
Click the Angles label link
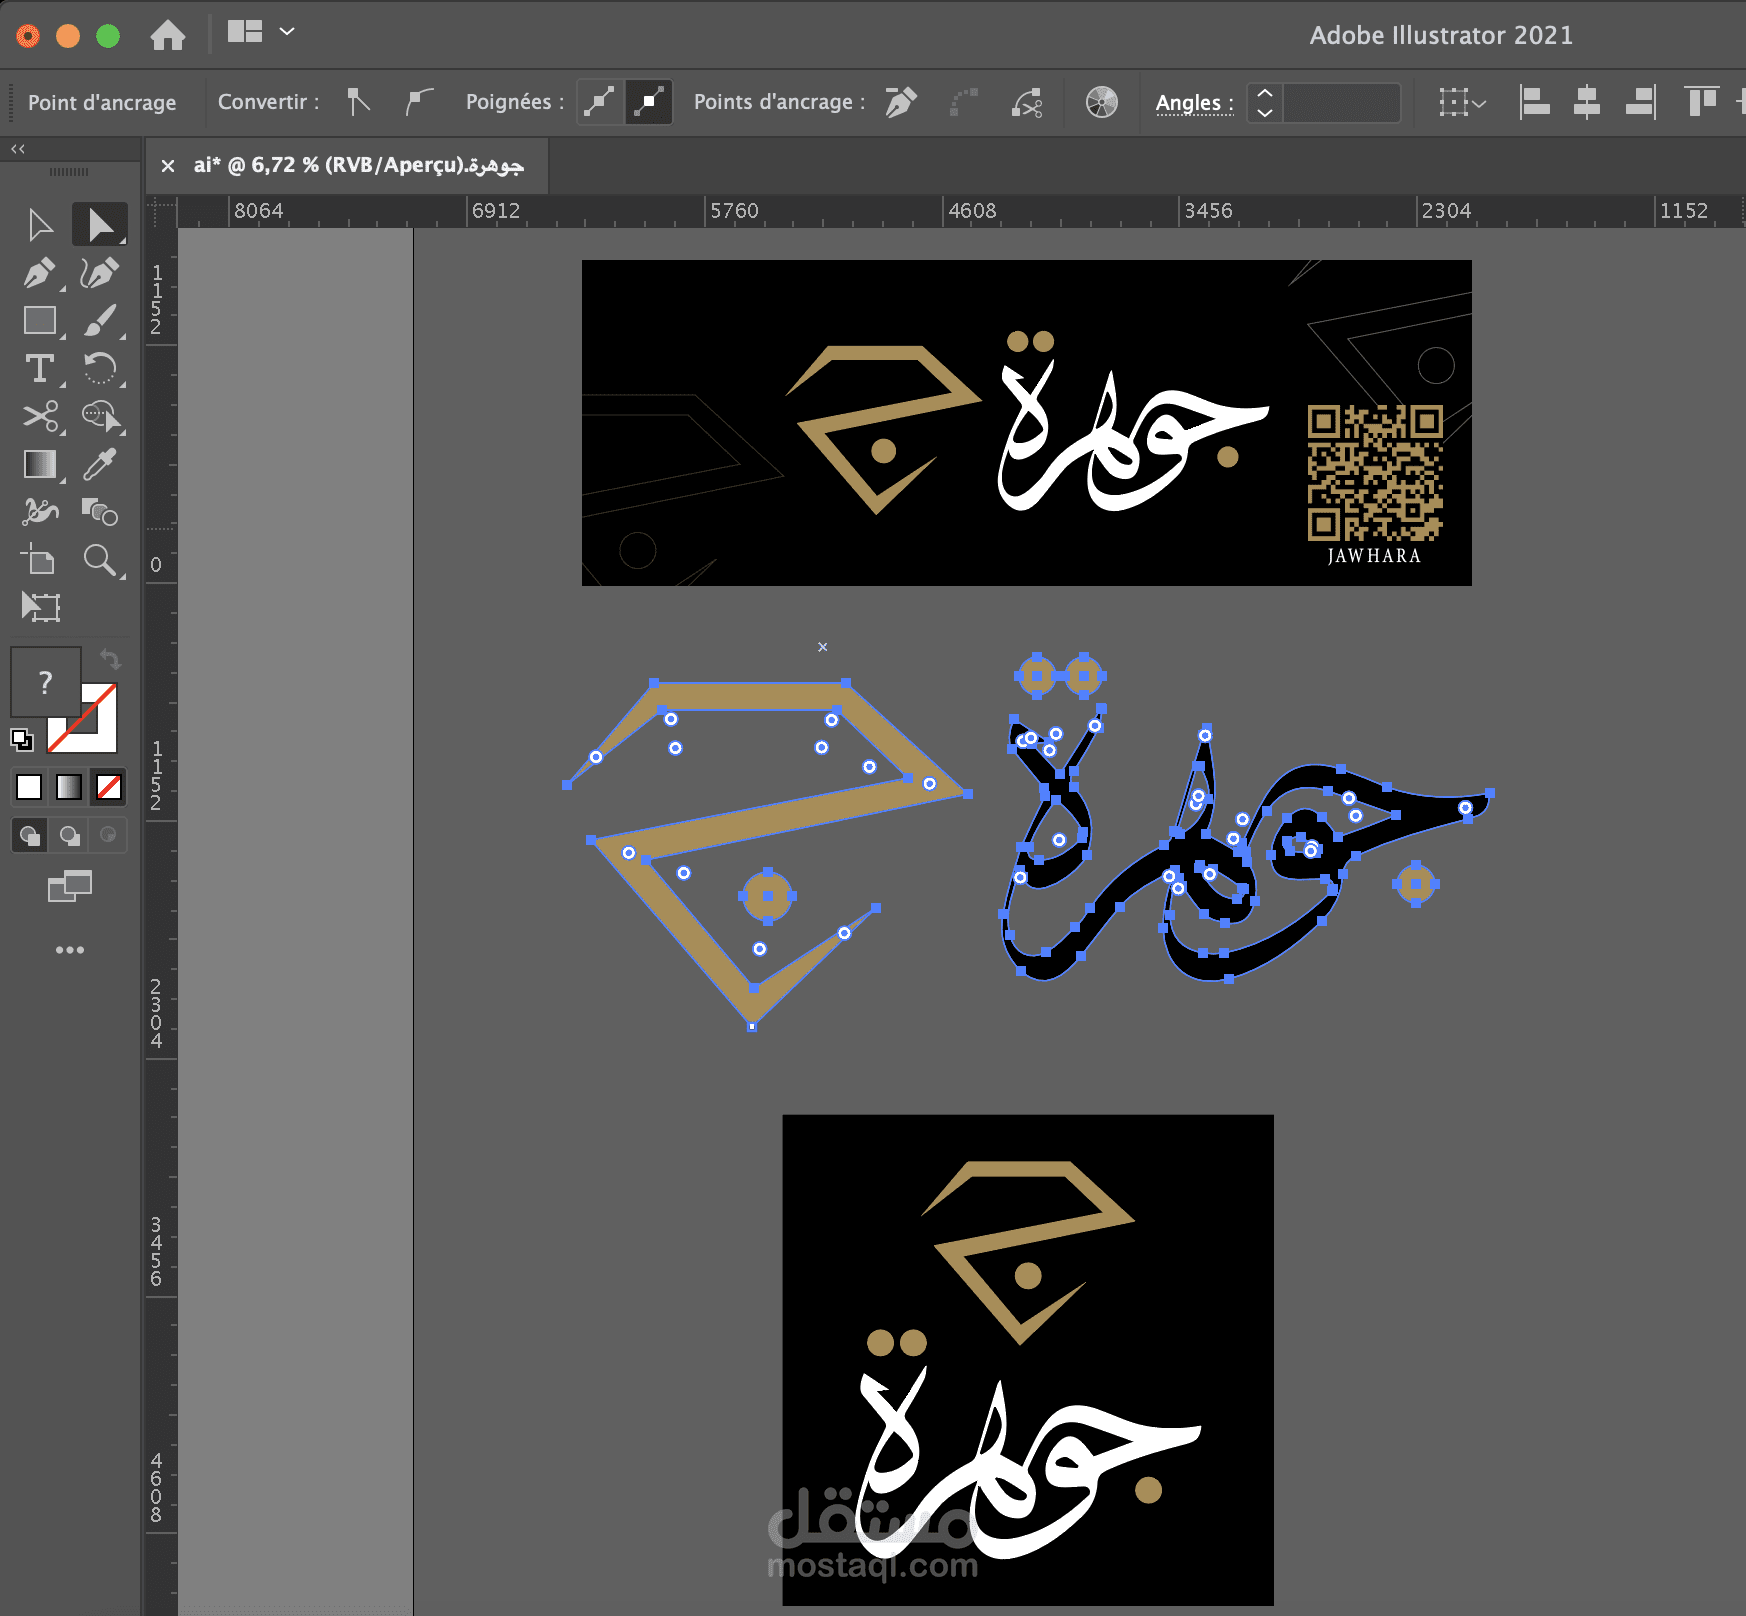[1194, 103]
